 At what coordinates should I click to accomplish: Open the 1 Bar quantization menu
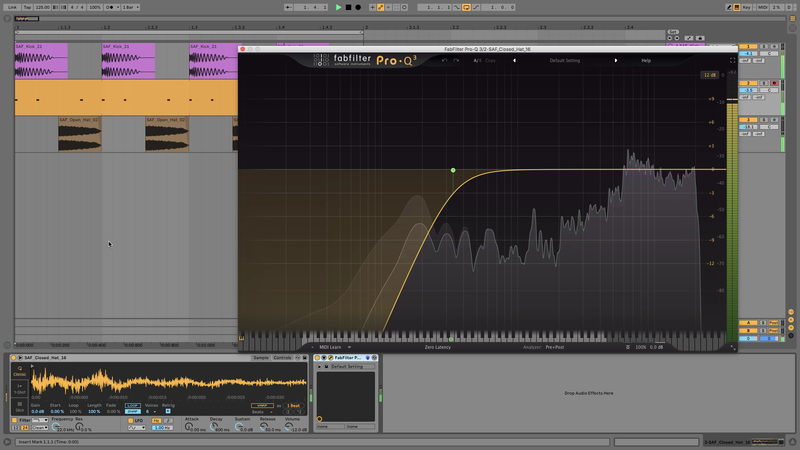[131, 7]
